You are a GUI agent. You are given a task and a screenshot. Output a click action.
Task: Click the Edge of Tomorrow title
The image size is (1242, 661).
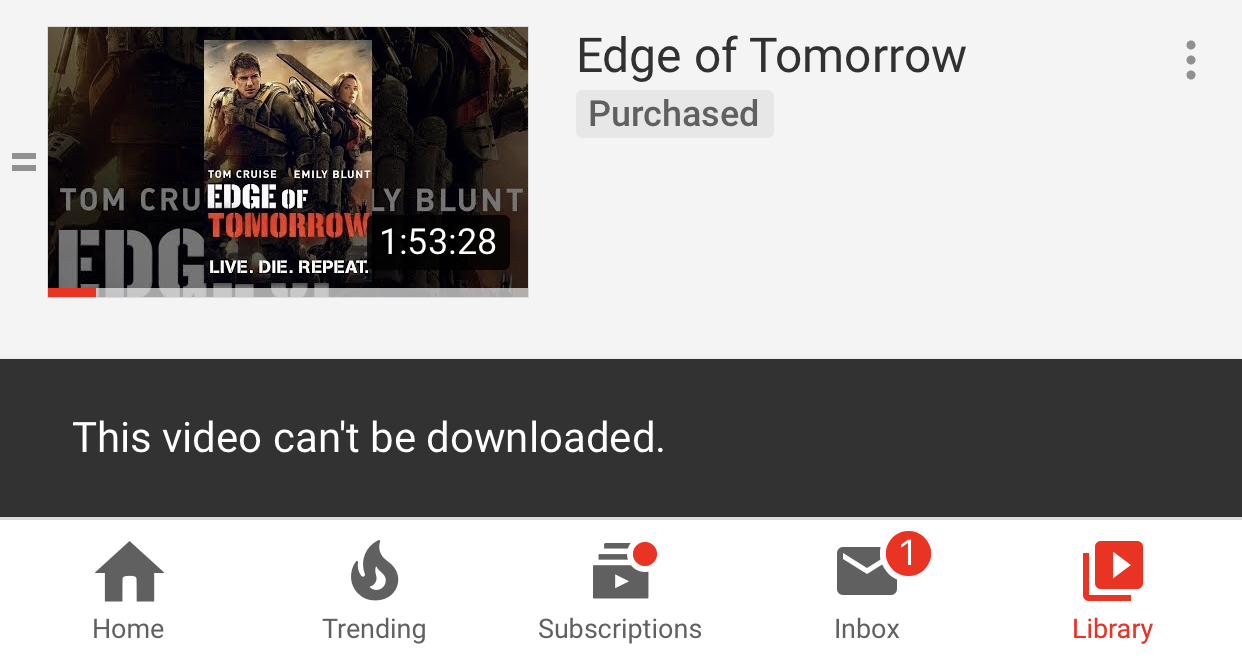771,56
